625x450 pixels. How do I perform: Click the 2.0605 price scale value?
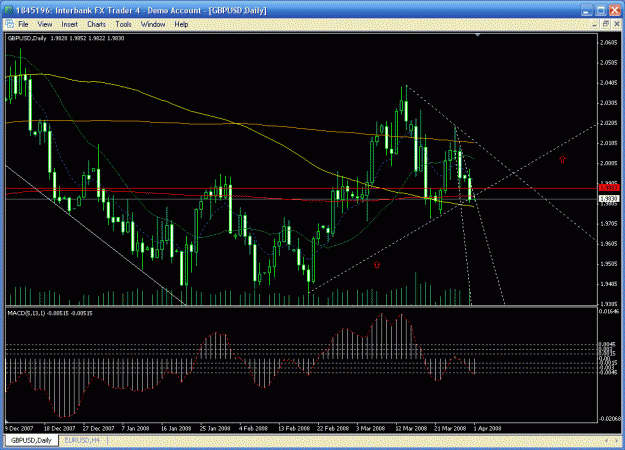pos(609,43)
